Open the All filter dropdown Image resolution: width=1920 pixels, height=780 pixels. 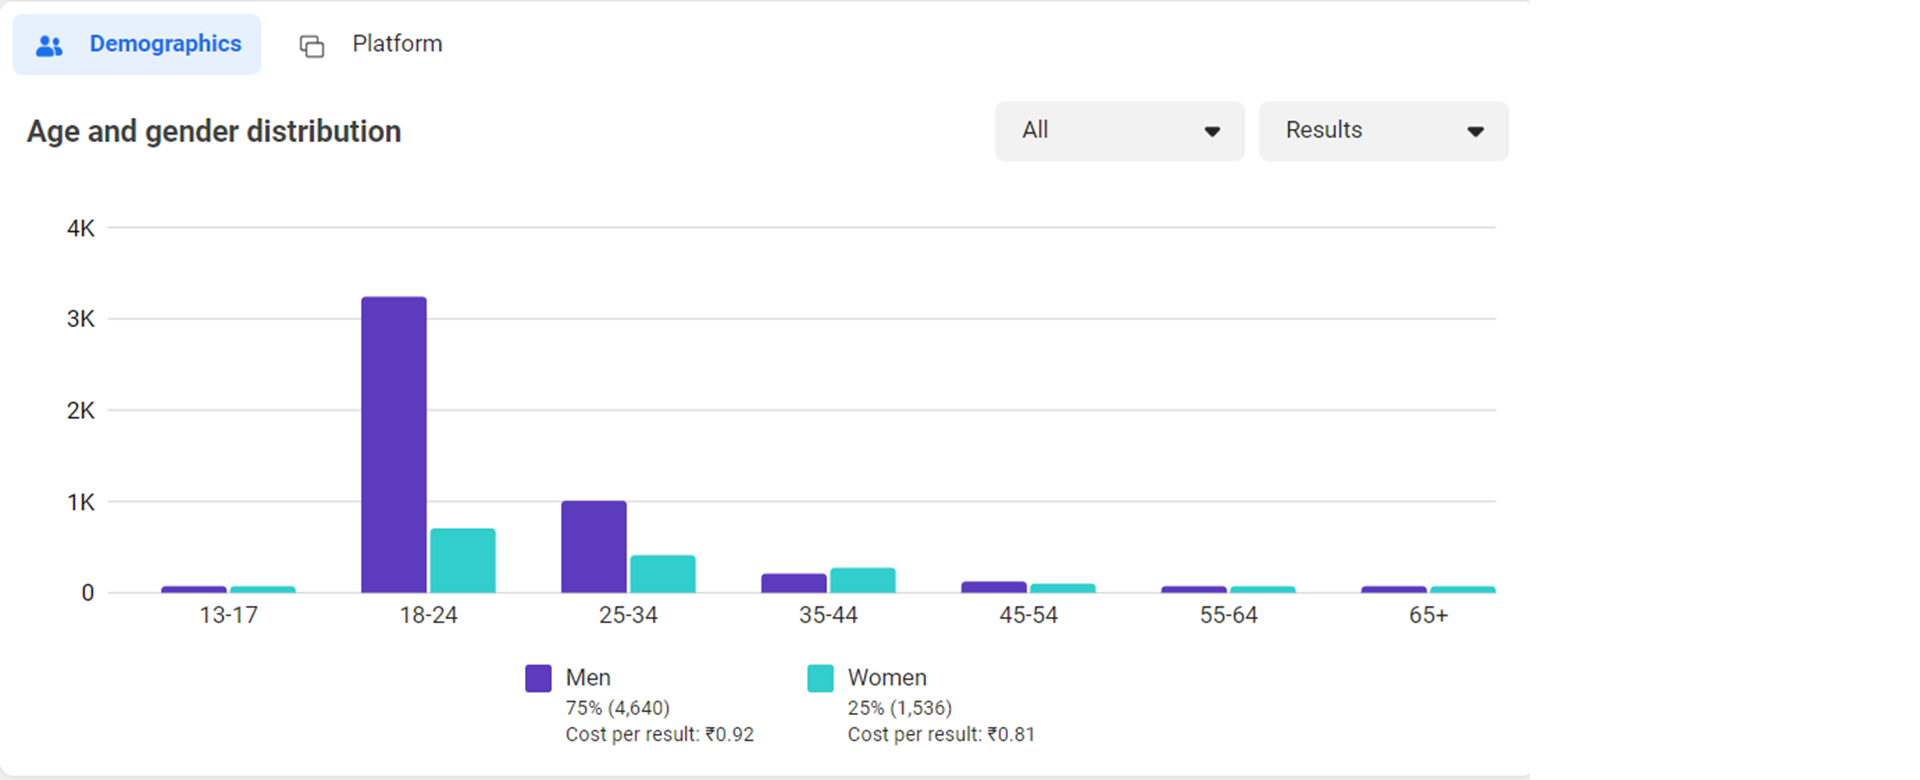tap(1119, 131)
